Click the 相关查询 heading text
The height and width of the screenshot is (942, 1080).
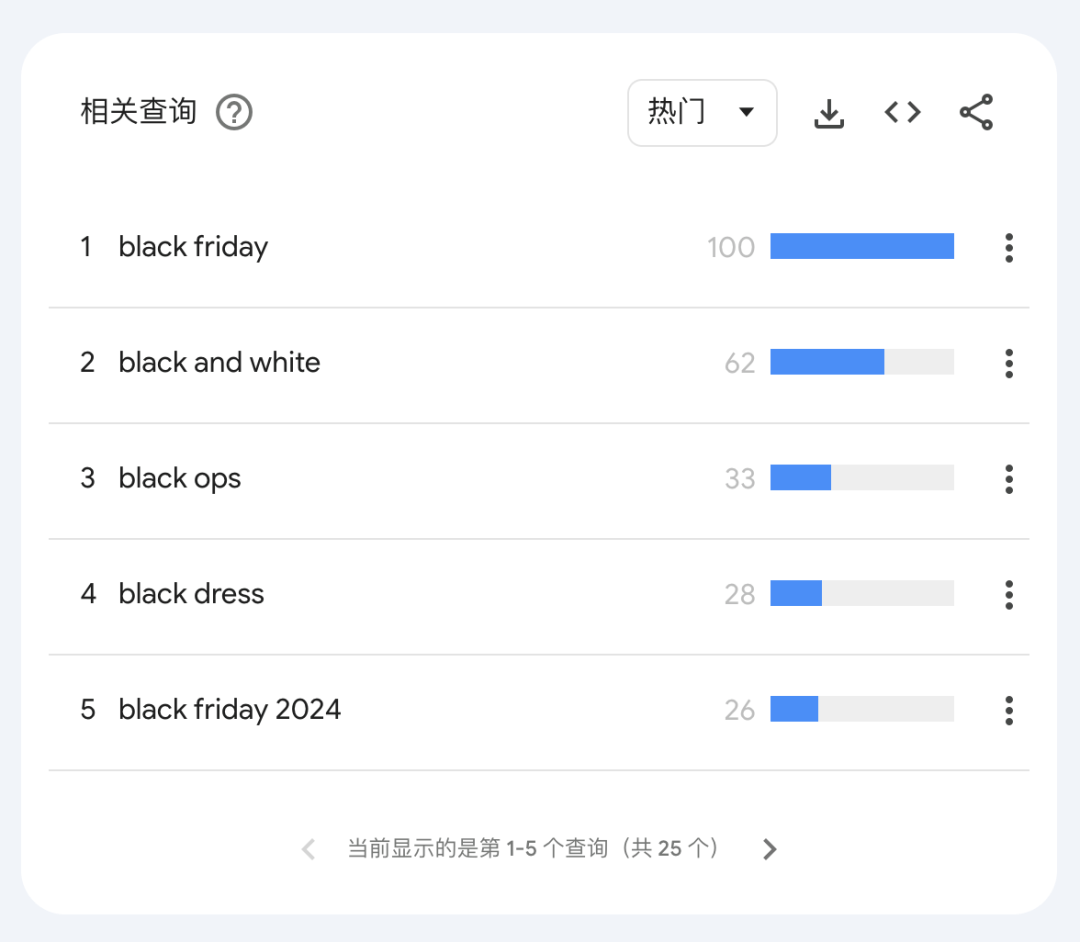pyautogui.click(x=138, y=112)
